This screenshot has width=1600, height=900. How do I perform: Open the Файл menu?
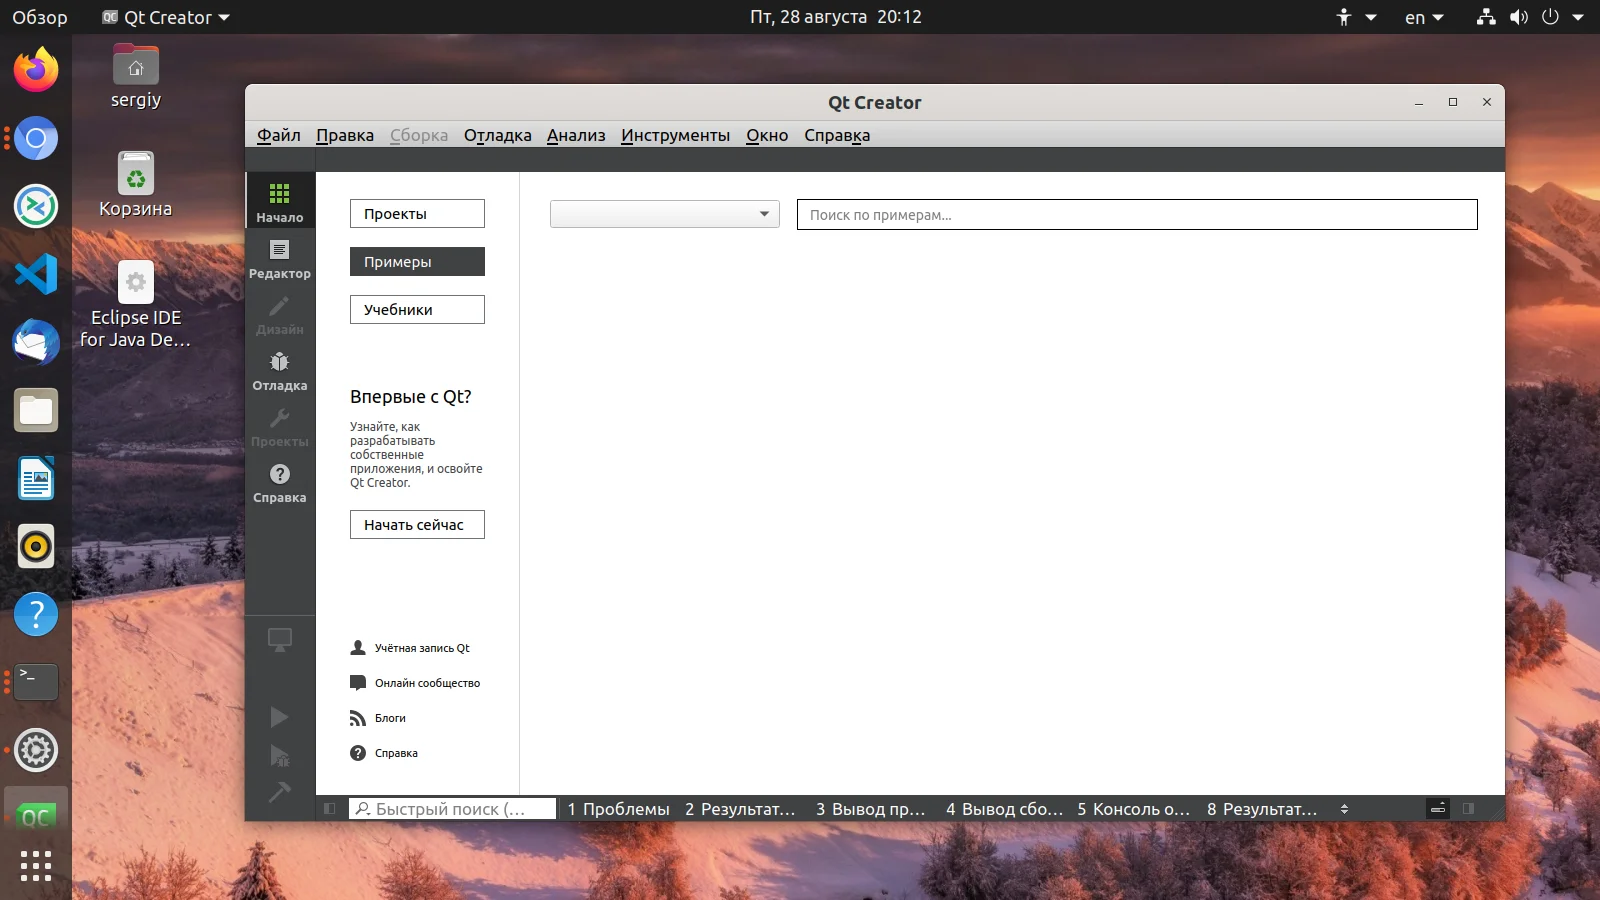[x=278, y=135]
